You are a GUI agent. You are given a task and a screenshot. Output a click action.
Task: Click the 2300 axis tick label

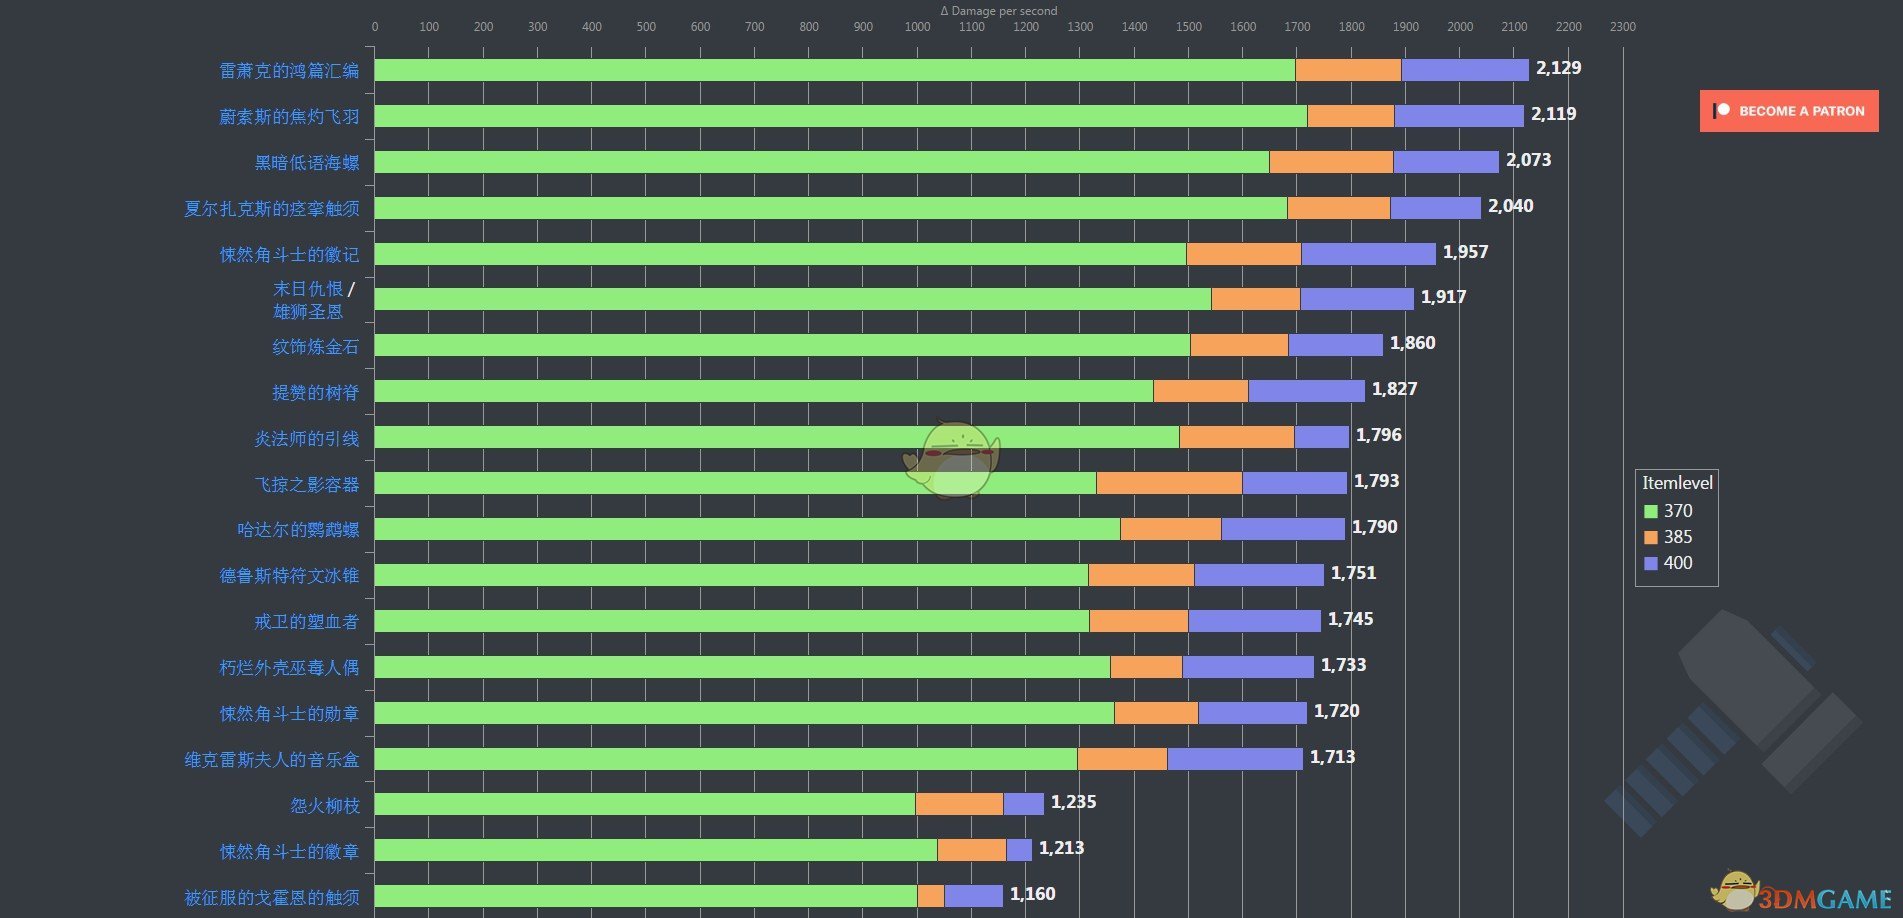[x=1623, y=27]
